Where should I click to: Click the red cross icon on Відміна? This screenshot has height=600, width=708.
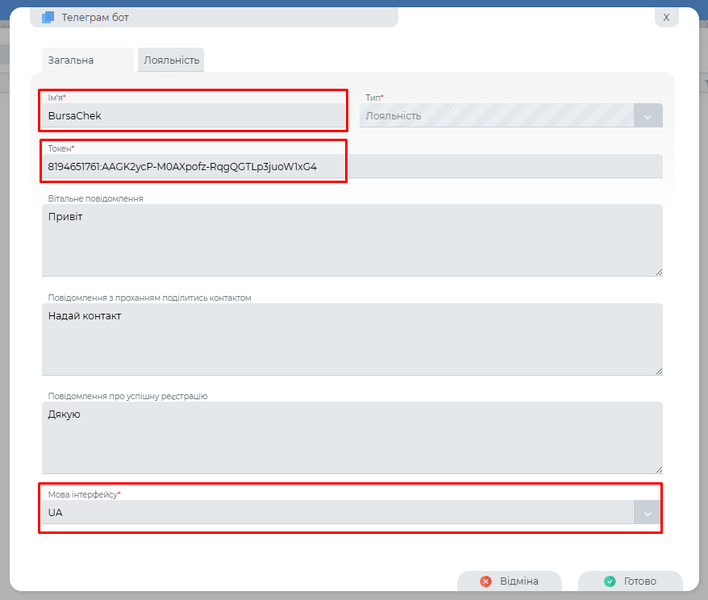(486, 581)
